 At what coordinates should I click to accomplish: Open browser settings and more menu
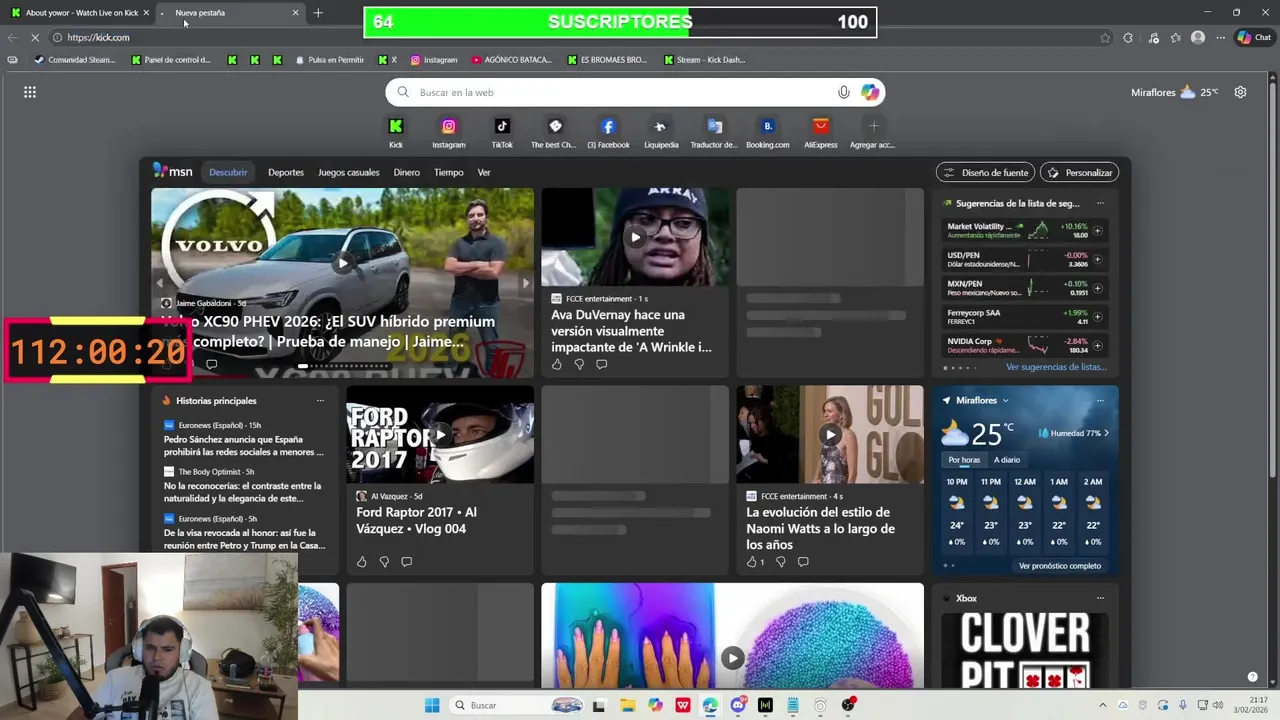coord(1221,37)
